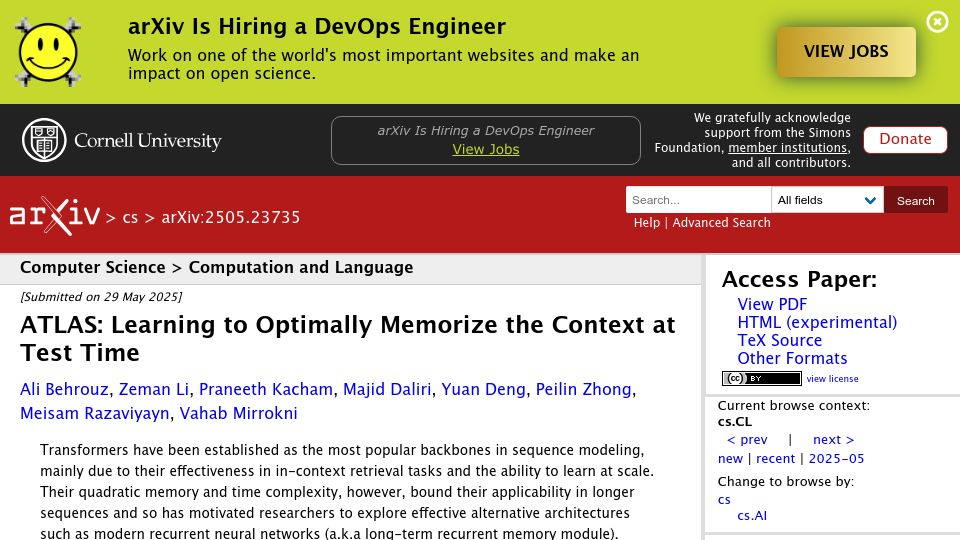The image size is (960, 540).
Task: Go to previous paper with < prev
Action: 747,440
